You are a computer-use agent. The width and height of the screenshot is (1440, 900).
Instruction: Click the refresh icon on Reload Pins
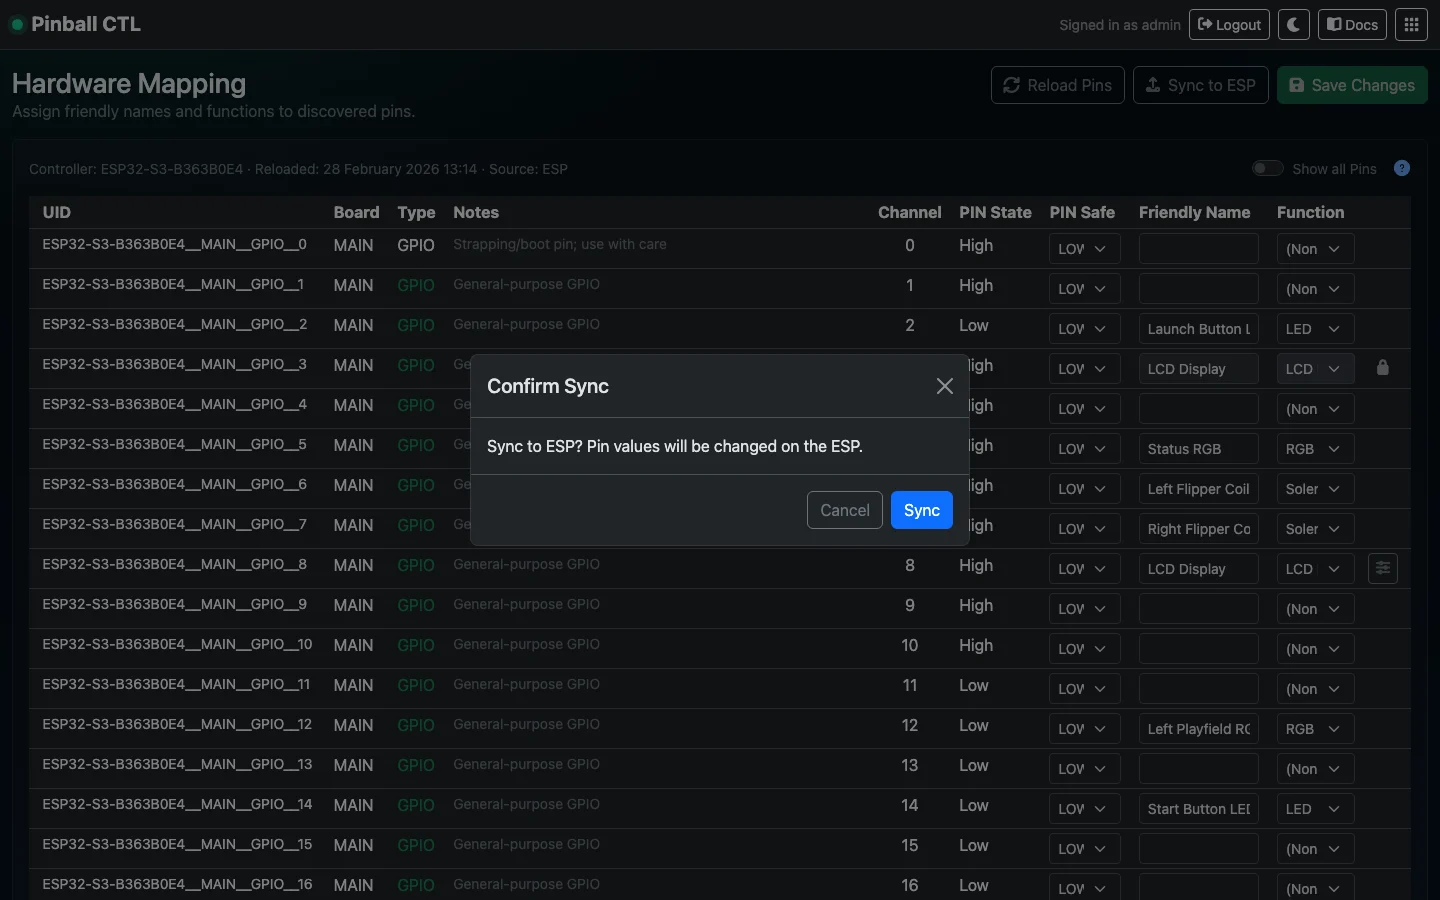pyautogui.click(x=1013, y=85)
